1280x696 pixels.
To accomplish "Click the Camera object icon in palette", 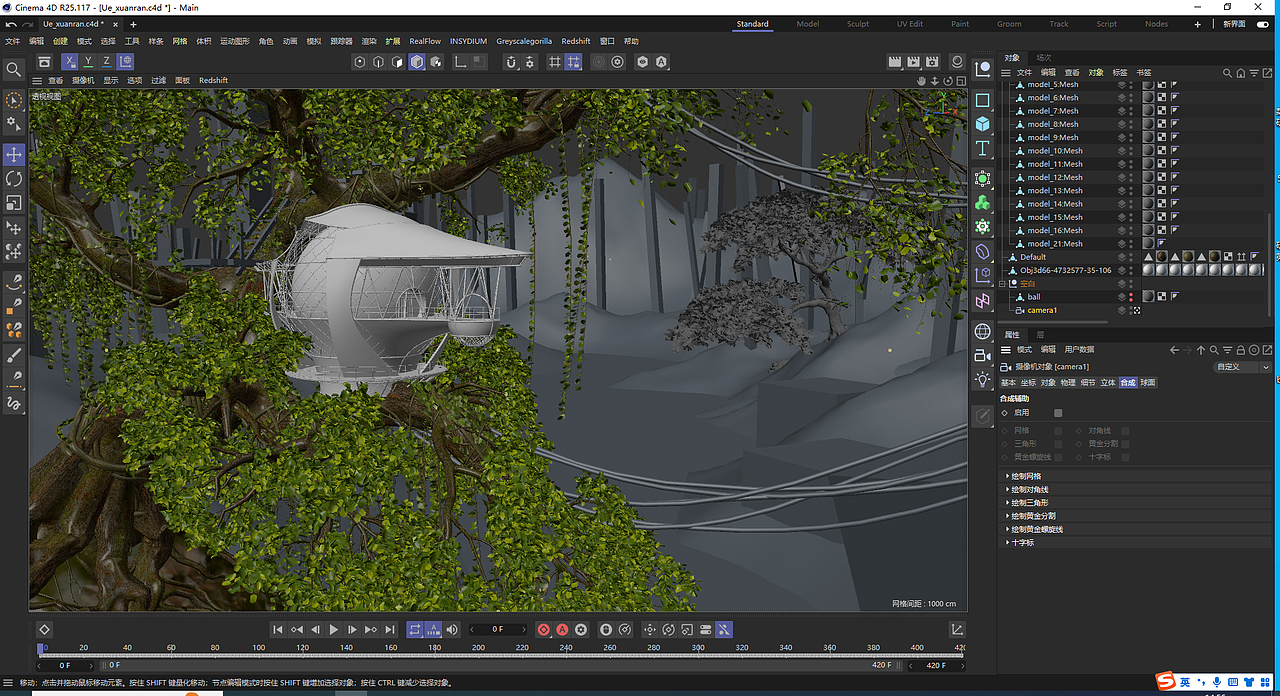I will click(x=983, y=356).
